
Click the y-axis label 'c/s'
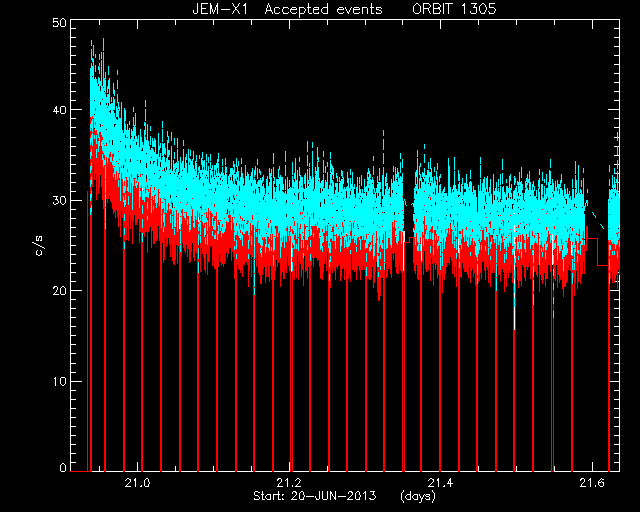click(x=40, y=246)
